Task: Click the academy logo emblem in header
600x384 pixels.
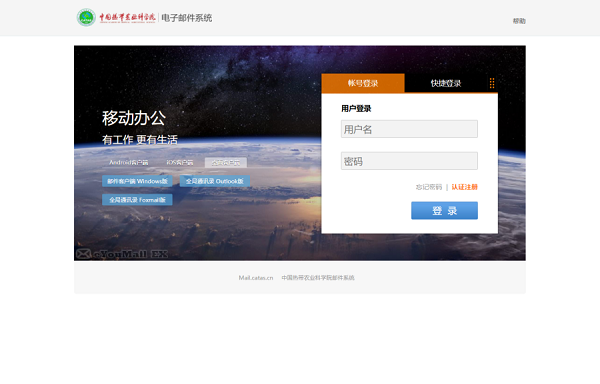Action: (x=86, y=18)
